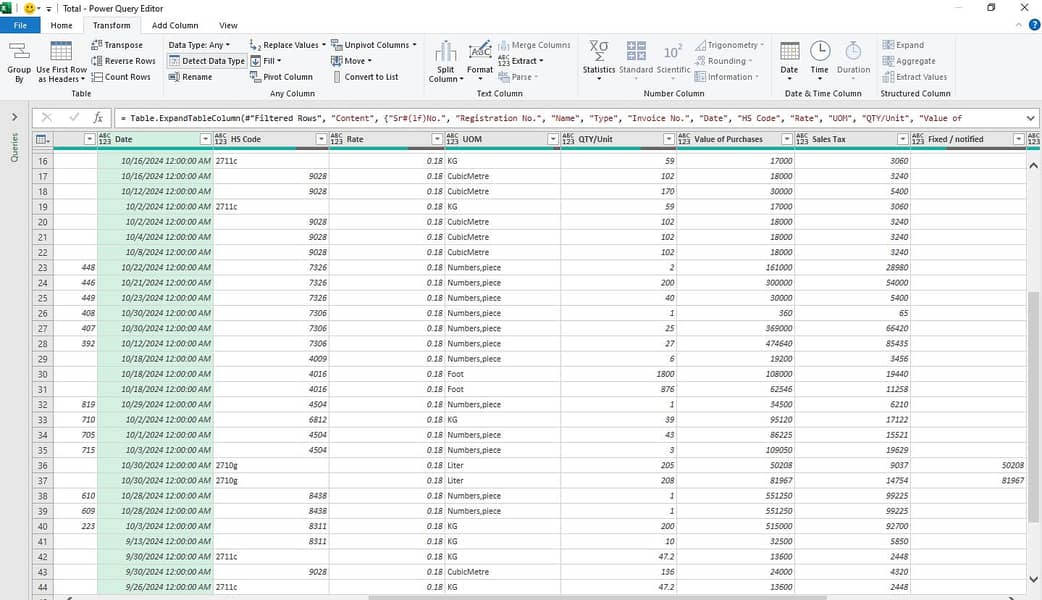1042x600 pixels.
Task: Open the Group By tool
Action: (19, 62)
